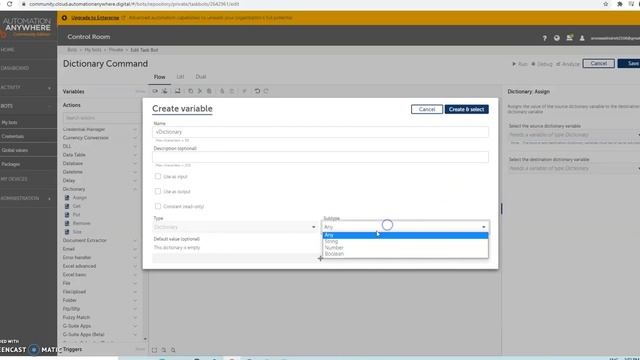Bookmark the page with the star icon
640x360 pixels.
(606, 4)
